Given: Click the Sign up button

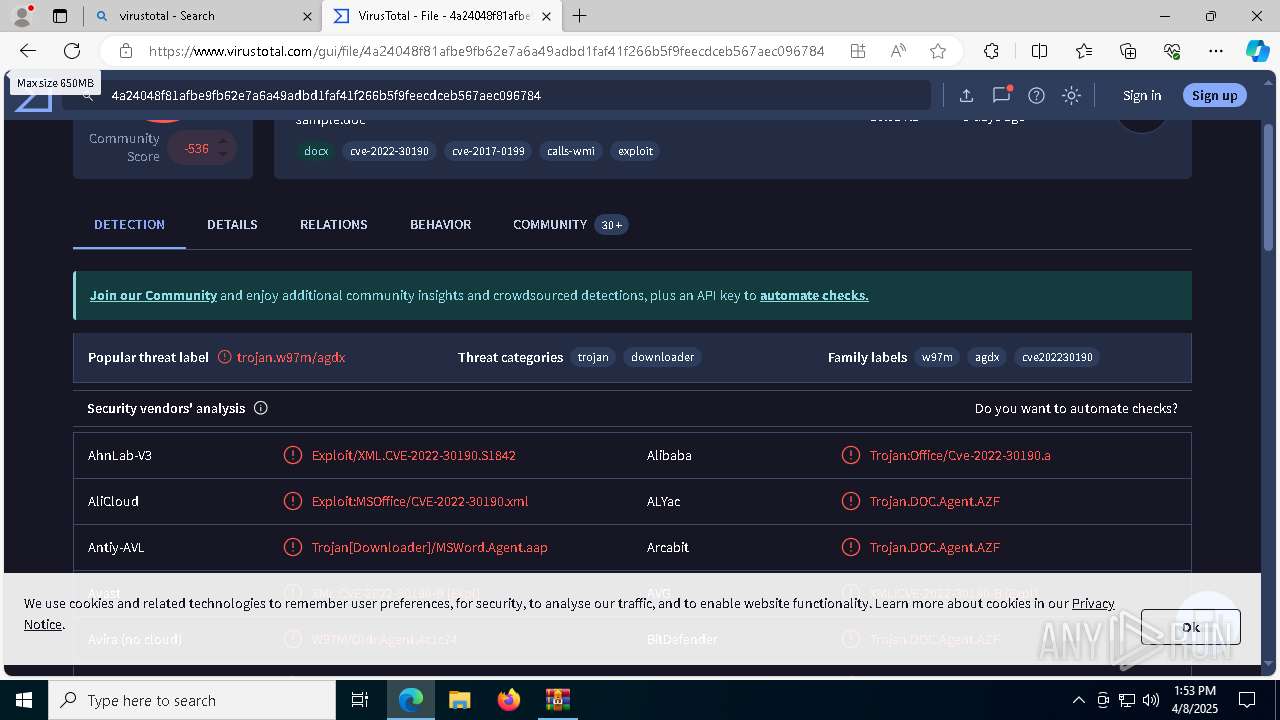Looking at the screenshot, I should point(1214,95).
